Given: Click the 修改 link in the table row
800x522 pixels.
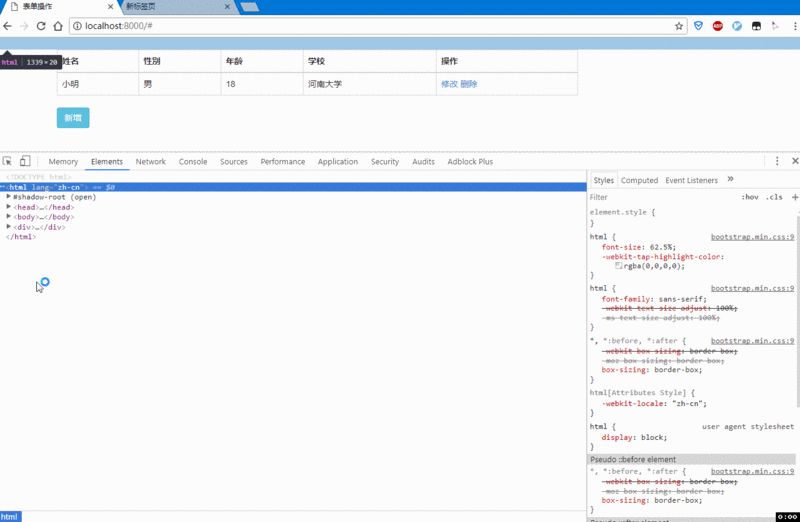Looking at the screenshot, I should [449, 84].
